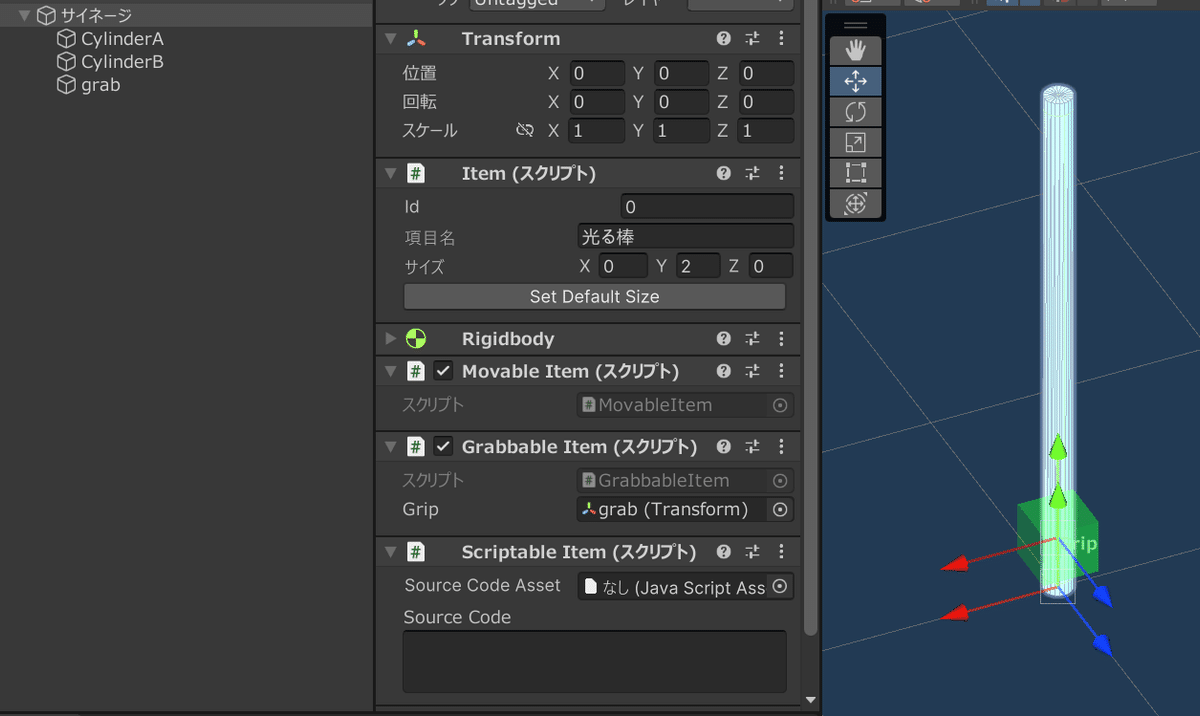This screenshot has height=716, width=1200.
Task: Open object picker for Source Code Asset
Action: coord(781,587)
